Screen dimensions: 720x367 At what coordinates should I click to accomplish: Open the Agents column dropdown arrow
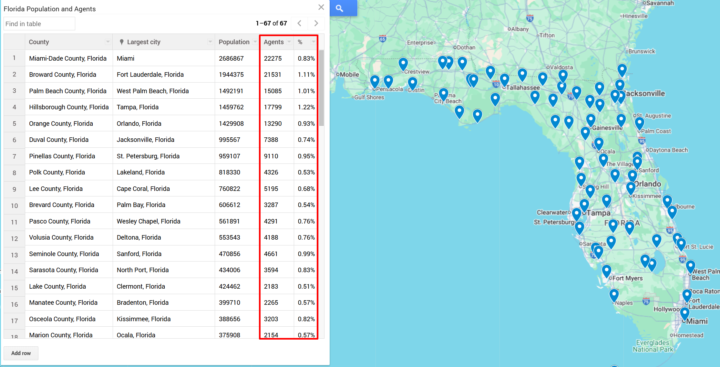pyautogui.click(x=289, y=42)
